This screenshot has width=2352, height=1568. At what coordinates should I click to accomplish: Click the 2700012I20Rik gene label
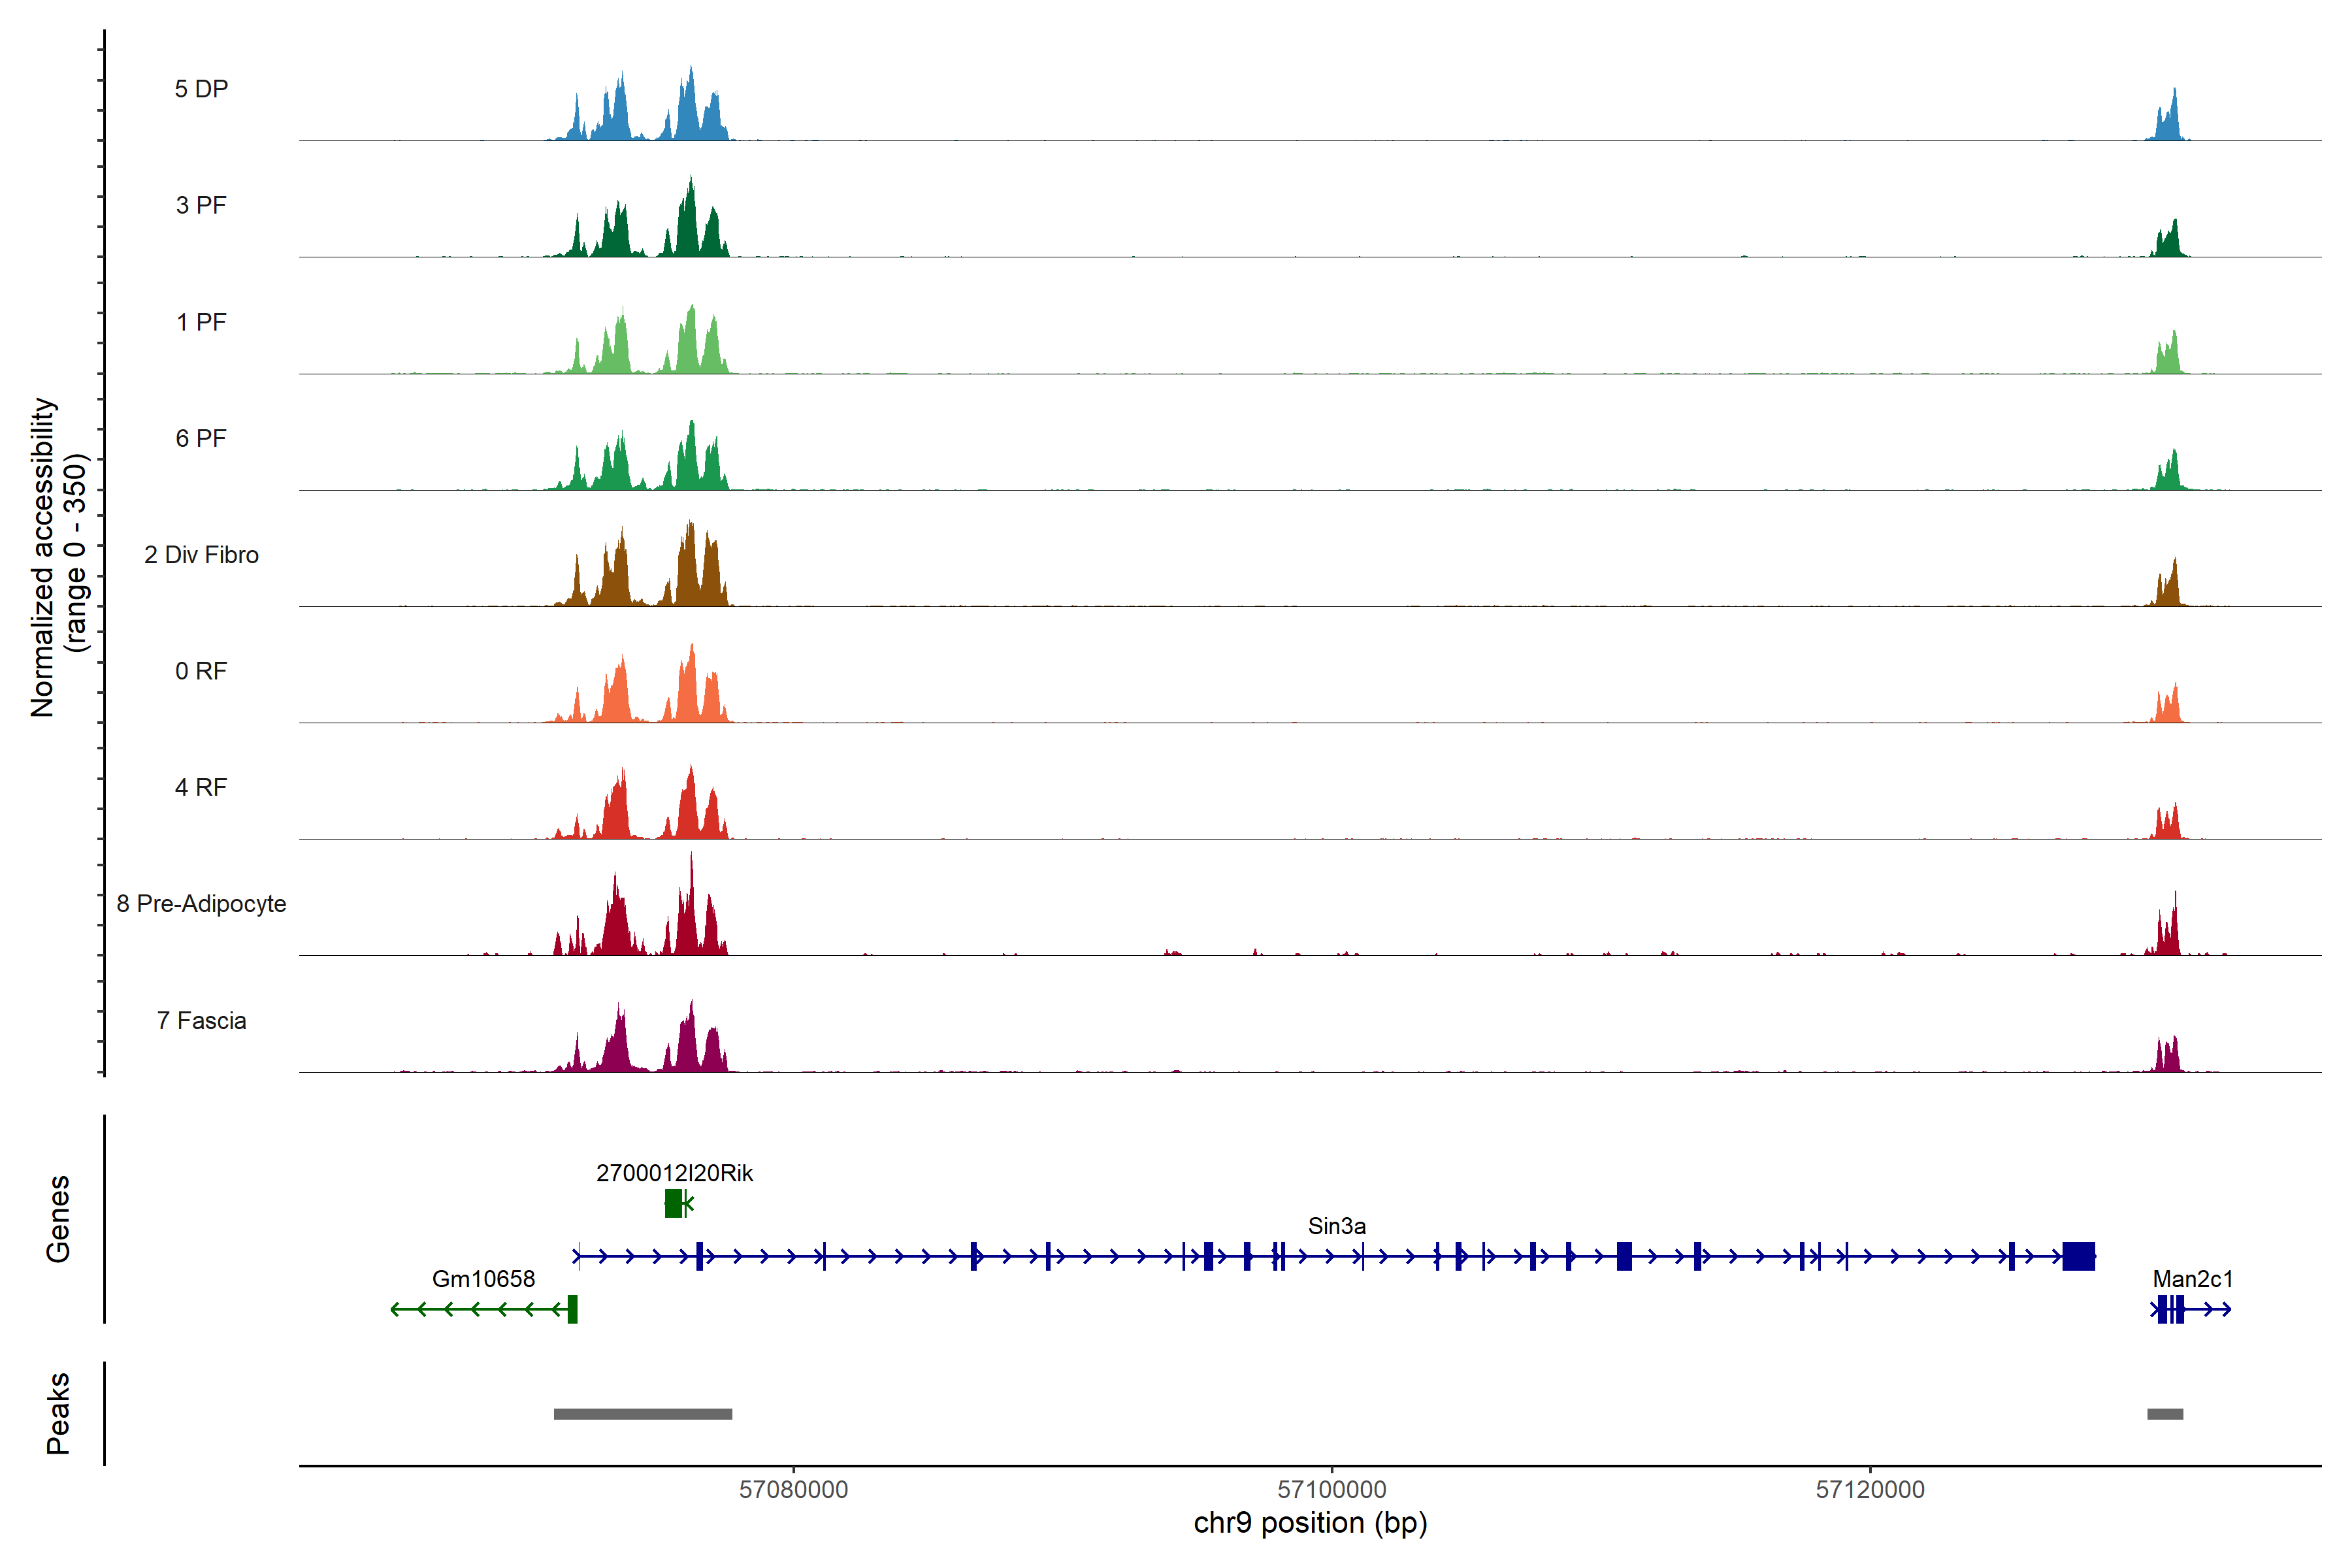tap(674, 1173)
